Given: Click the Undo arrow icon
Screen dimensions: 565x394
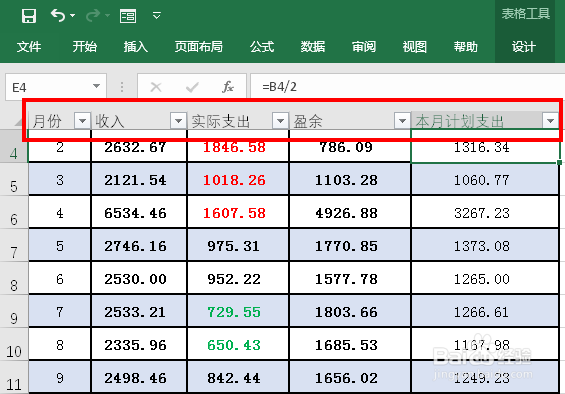Looking at the screenshot, I should pos(58,16).
